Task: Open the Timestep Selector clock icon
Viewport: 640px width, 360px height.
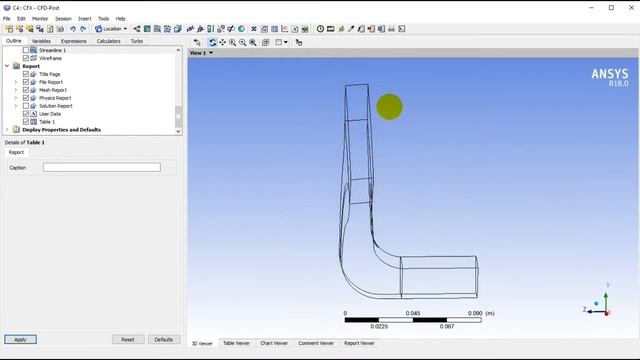Action: 320,29
